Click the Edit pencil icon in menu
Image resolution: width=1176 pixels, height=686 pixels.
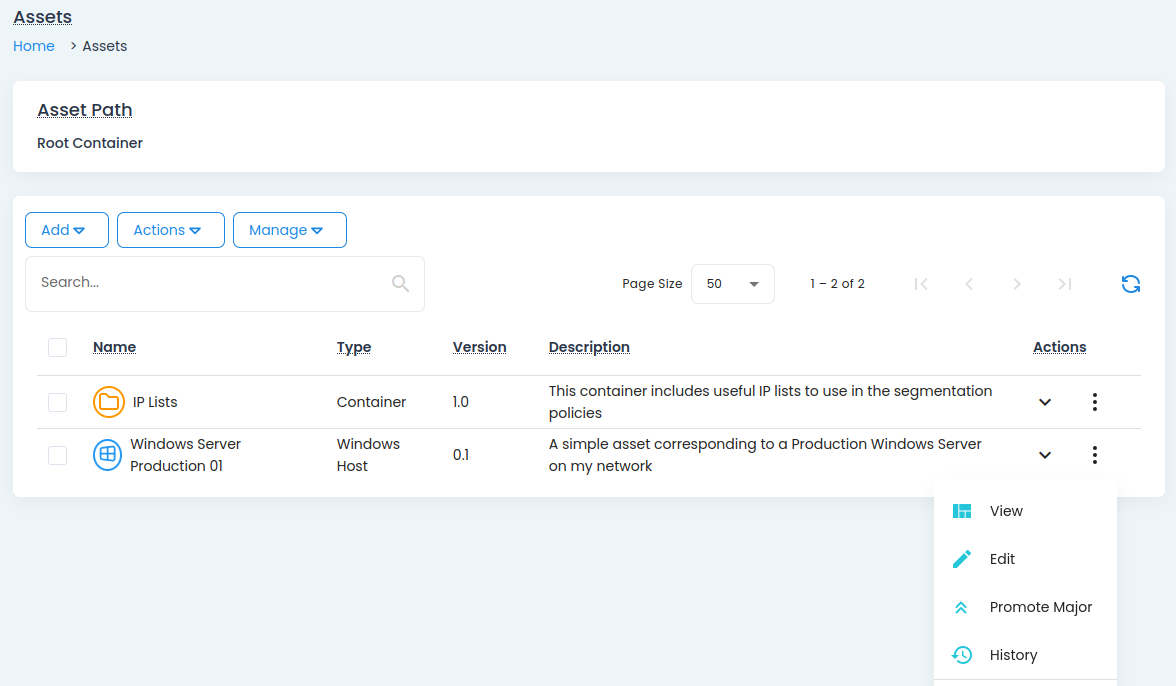(x=962, y=559)
